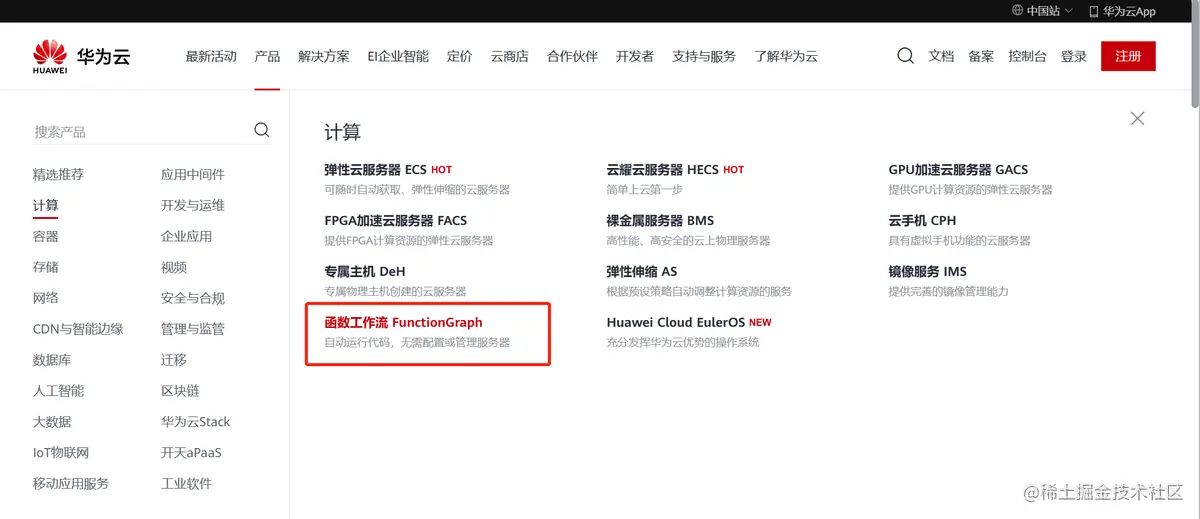1200x519 pixels.
Task: Select the 开天aPaaS category
Action: click(x=191, y=453)
